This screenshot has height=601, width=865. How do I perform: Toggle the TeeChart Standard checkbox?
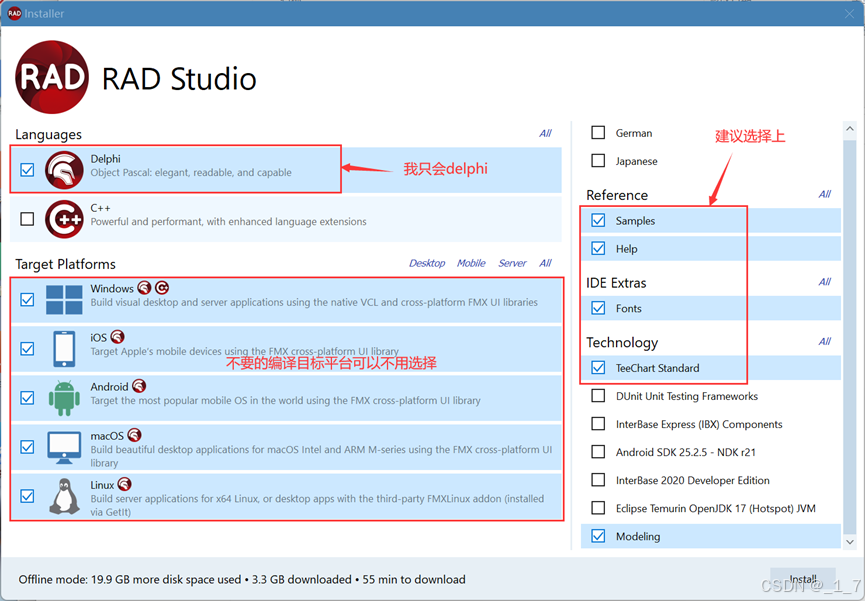point(598,368)
